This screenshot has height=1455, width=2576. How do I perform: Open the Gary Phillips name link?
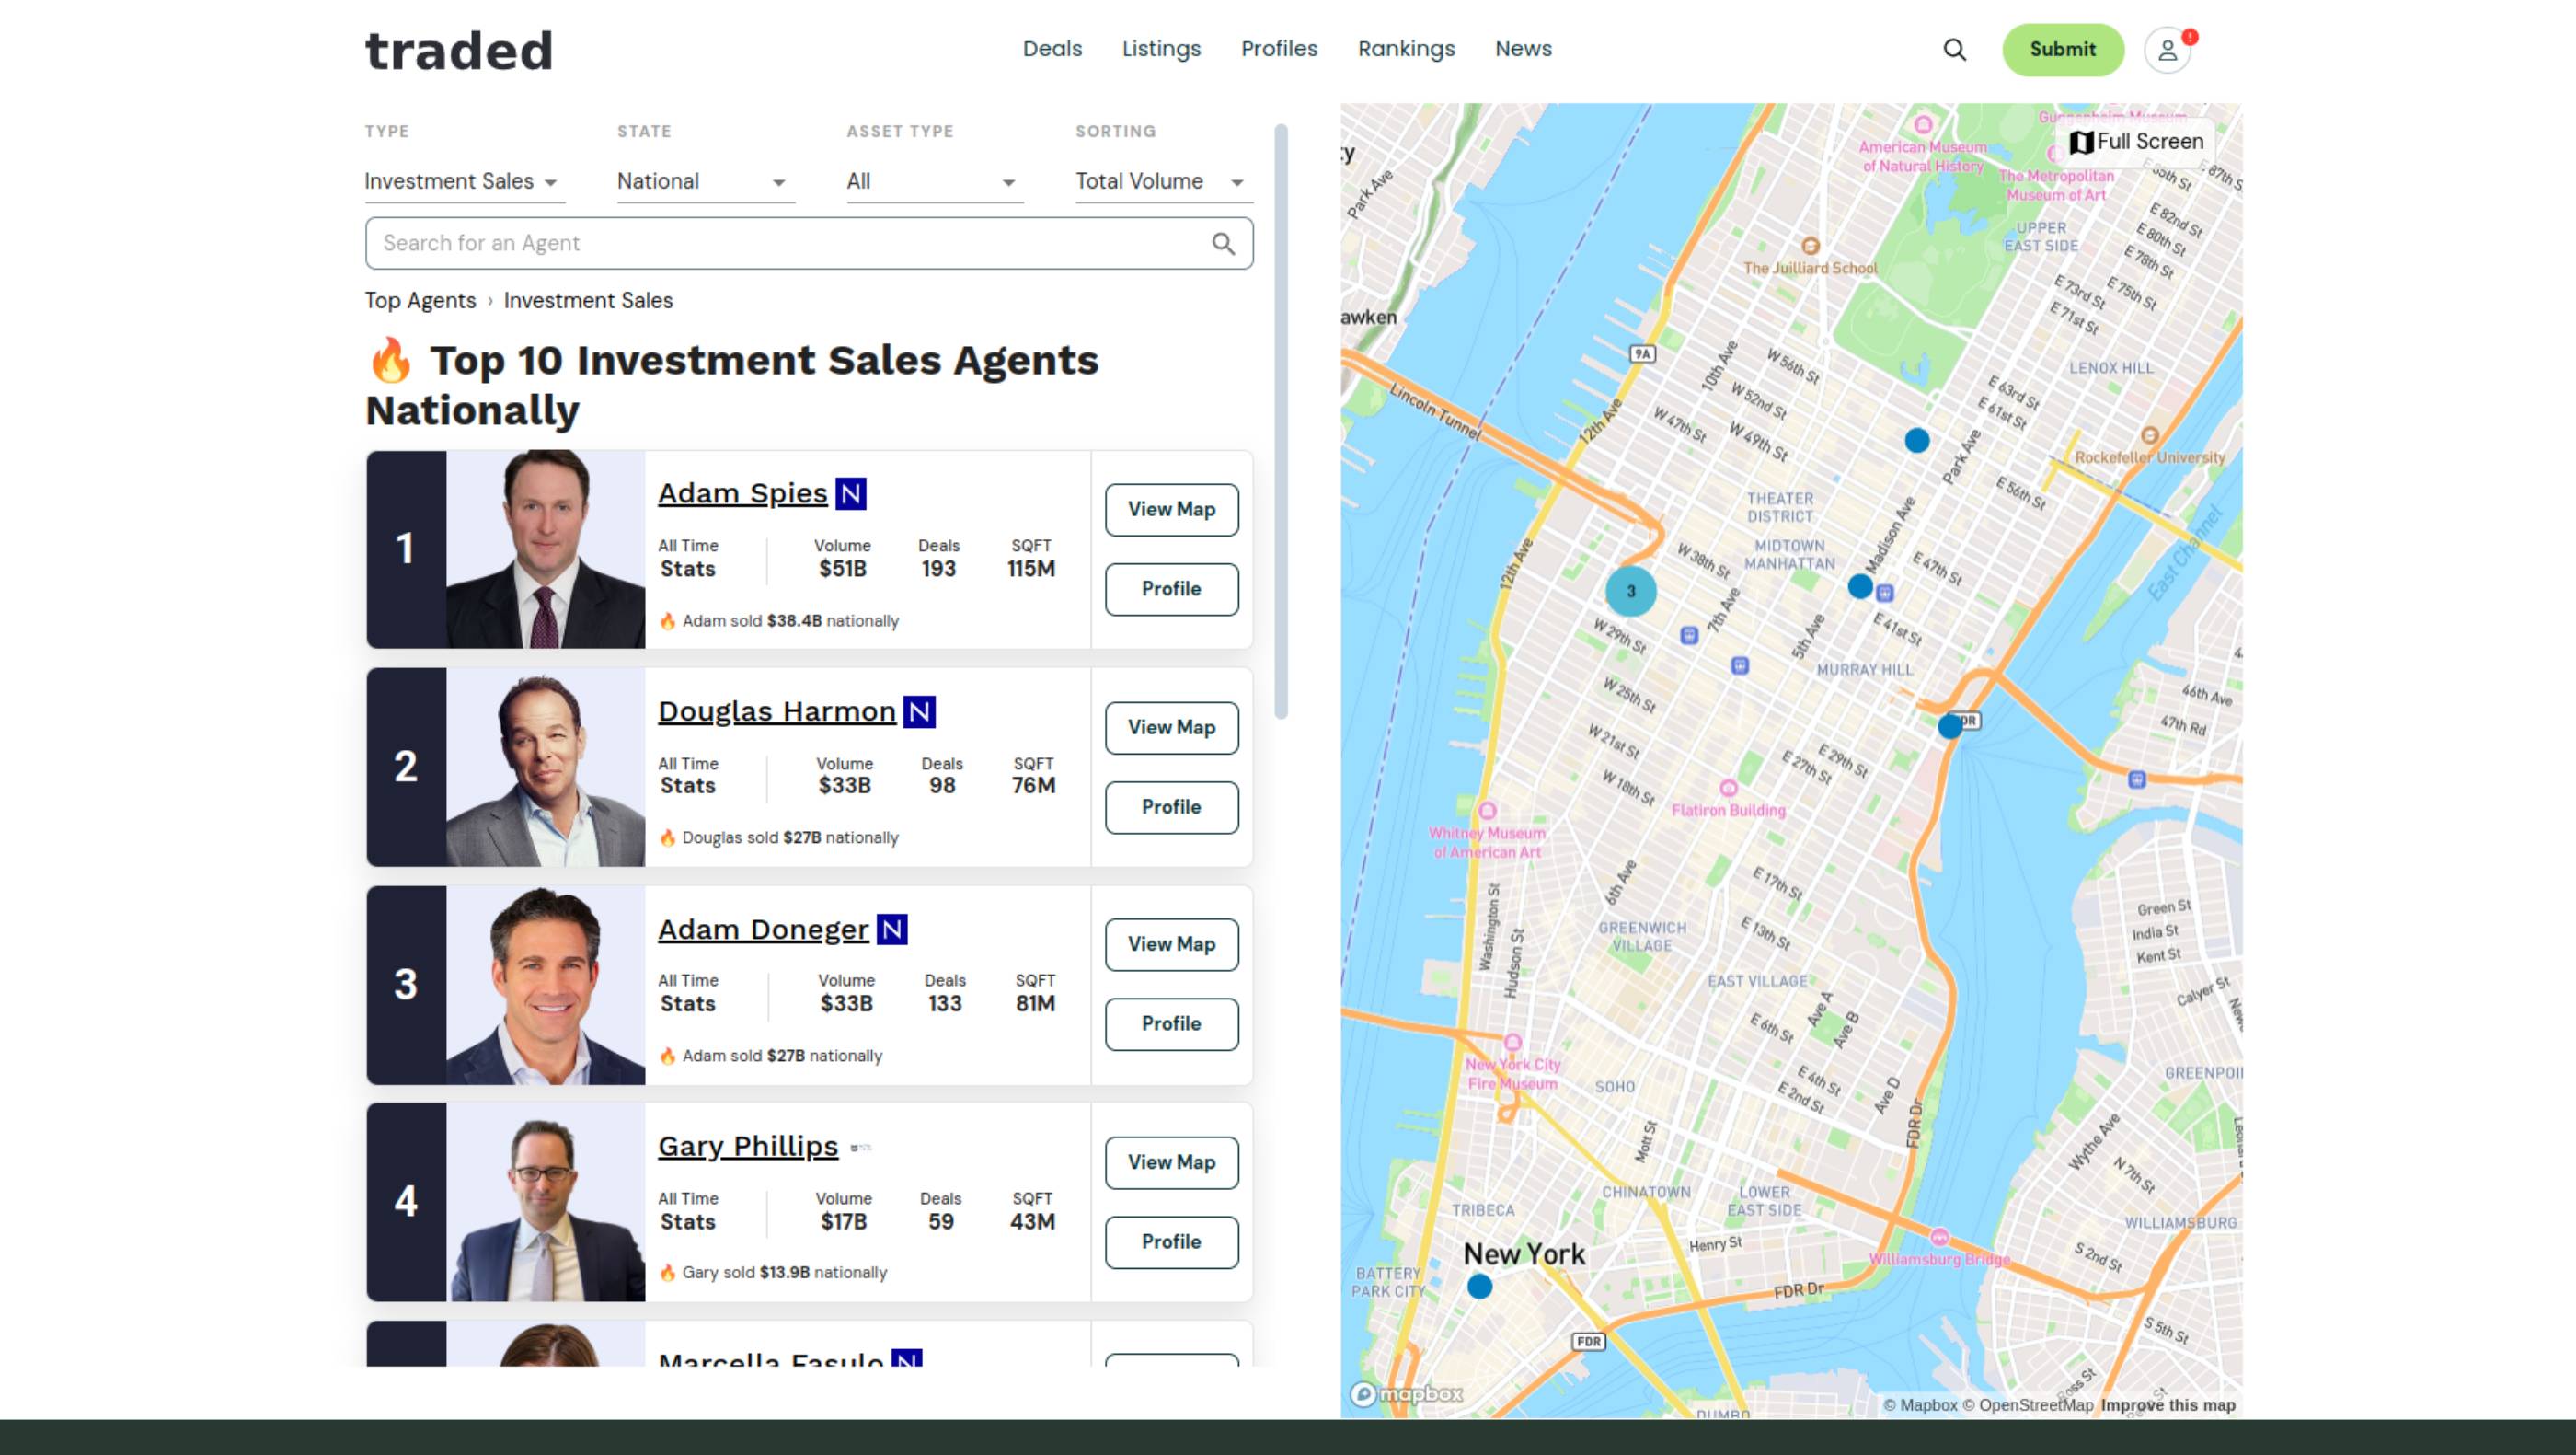click(x=748, y=1147)
